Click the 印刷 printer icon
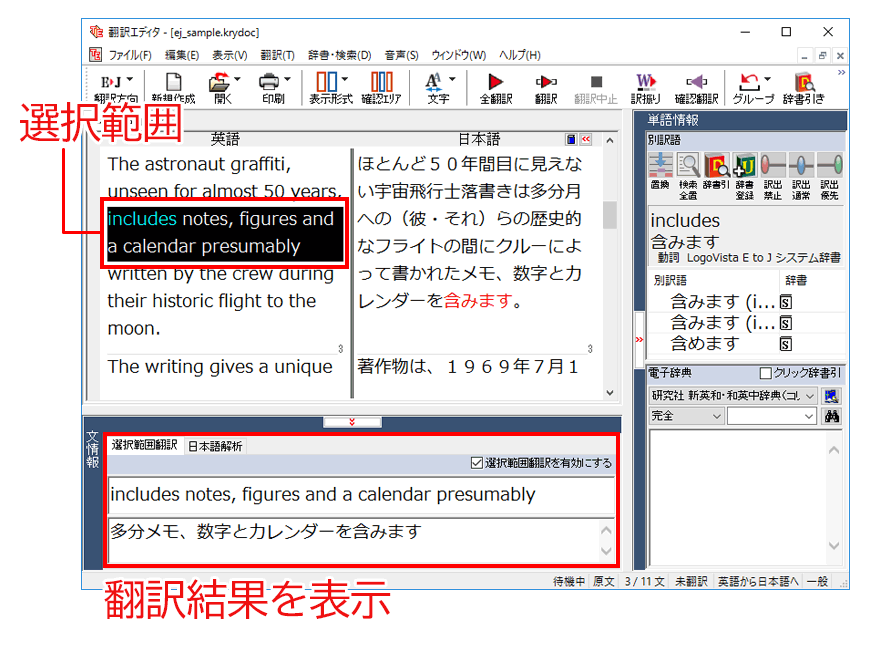 [x=269, y=83]
